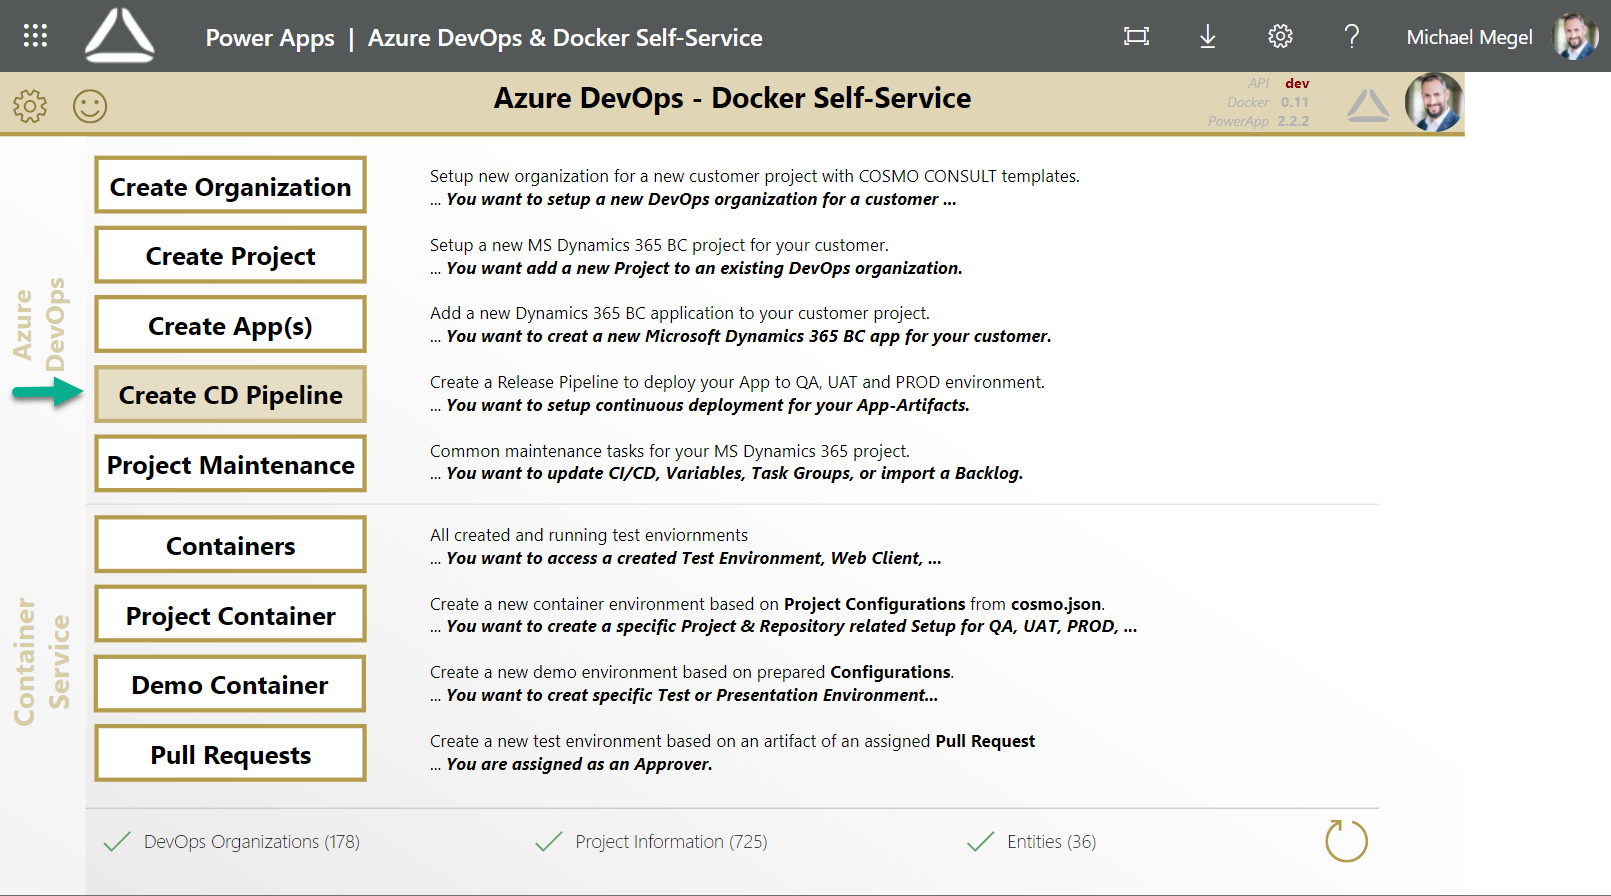This screenshot has width=1611, height=896.
Task: Click the Docker 0.11 version label
Action: coord(1268,102)
